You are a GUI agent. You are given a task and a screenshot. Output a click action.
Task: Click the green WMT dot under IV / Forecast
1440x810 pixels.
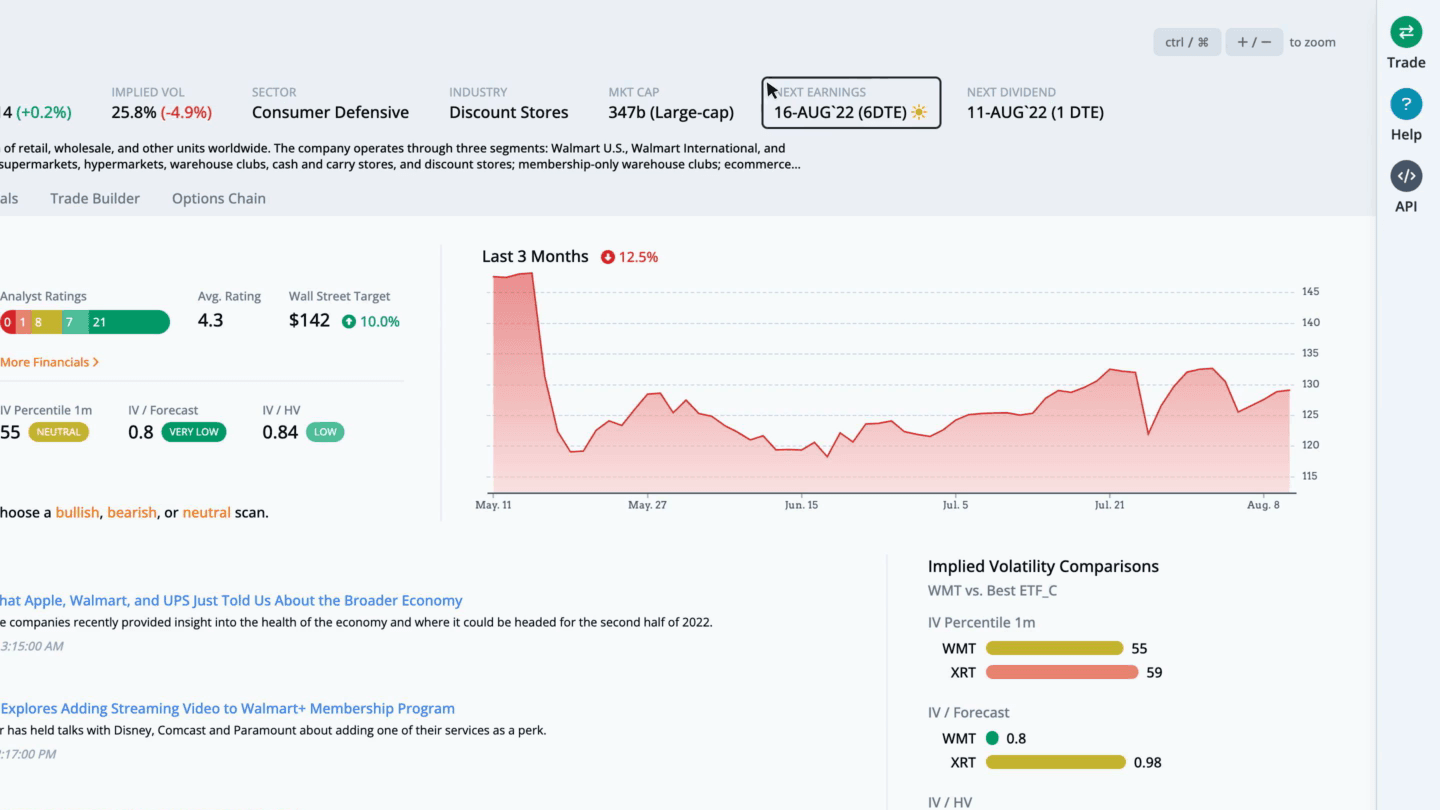pyautogui.click(x=992, y=738)
